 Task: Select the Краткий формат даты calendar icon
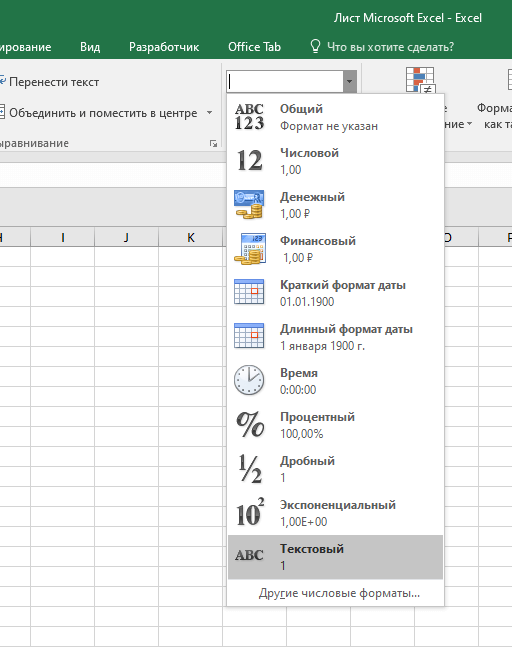[249, 292]
